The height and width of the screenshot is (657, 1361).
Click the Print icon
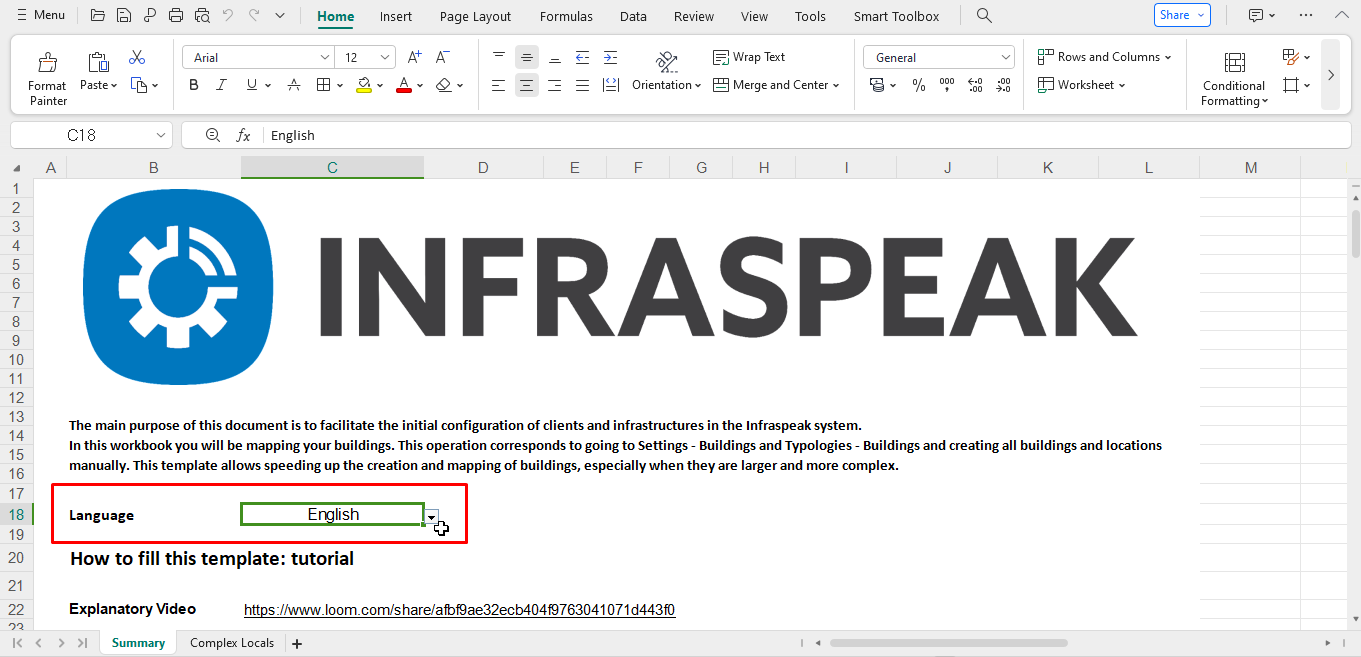tap(176, 15)
